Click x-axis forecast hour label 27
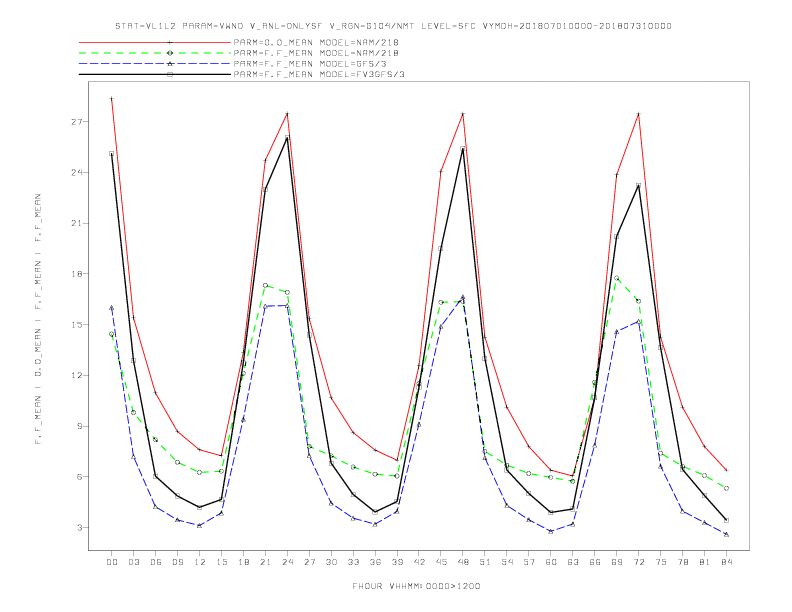Image resolution: width=792 pixels, height=612 pixels. click(309, 562)
